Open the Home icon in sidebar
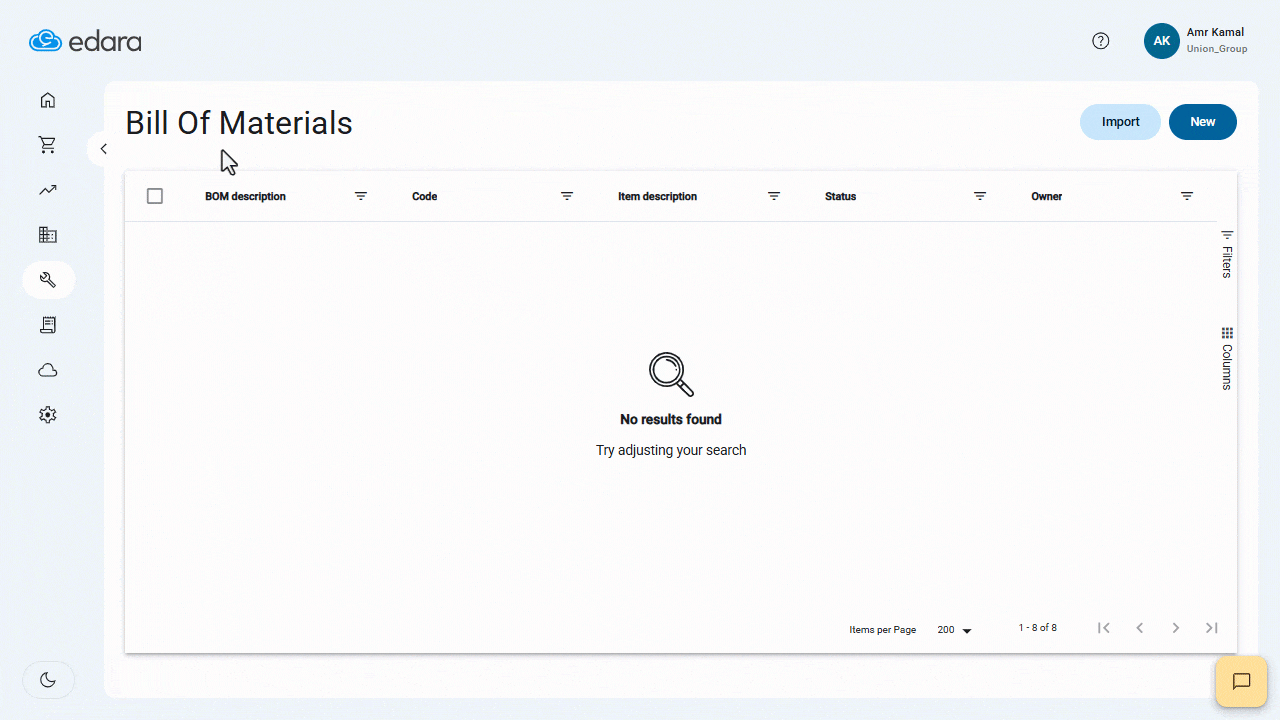 click(x=48, y=100)
